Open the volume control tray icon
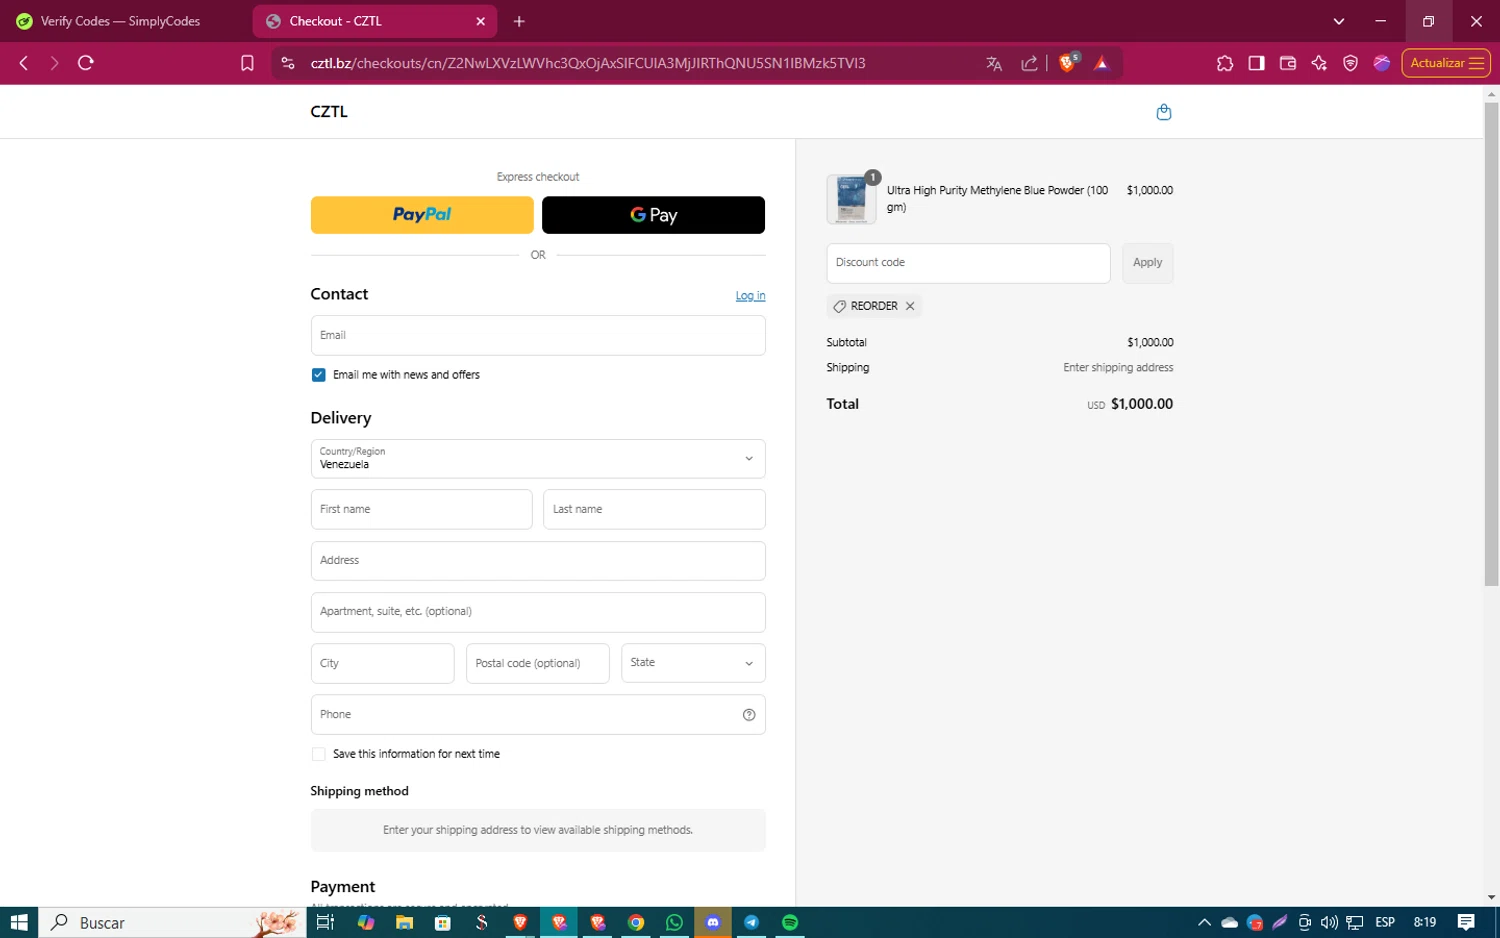This screenshot has height=938, width=1500. (1329, 922)
